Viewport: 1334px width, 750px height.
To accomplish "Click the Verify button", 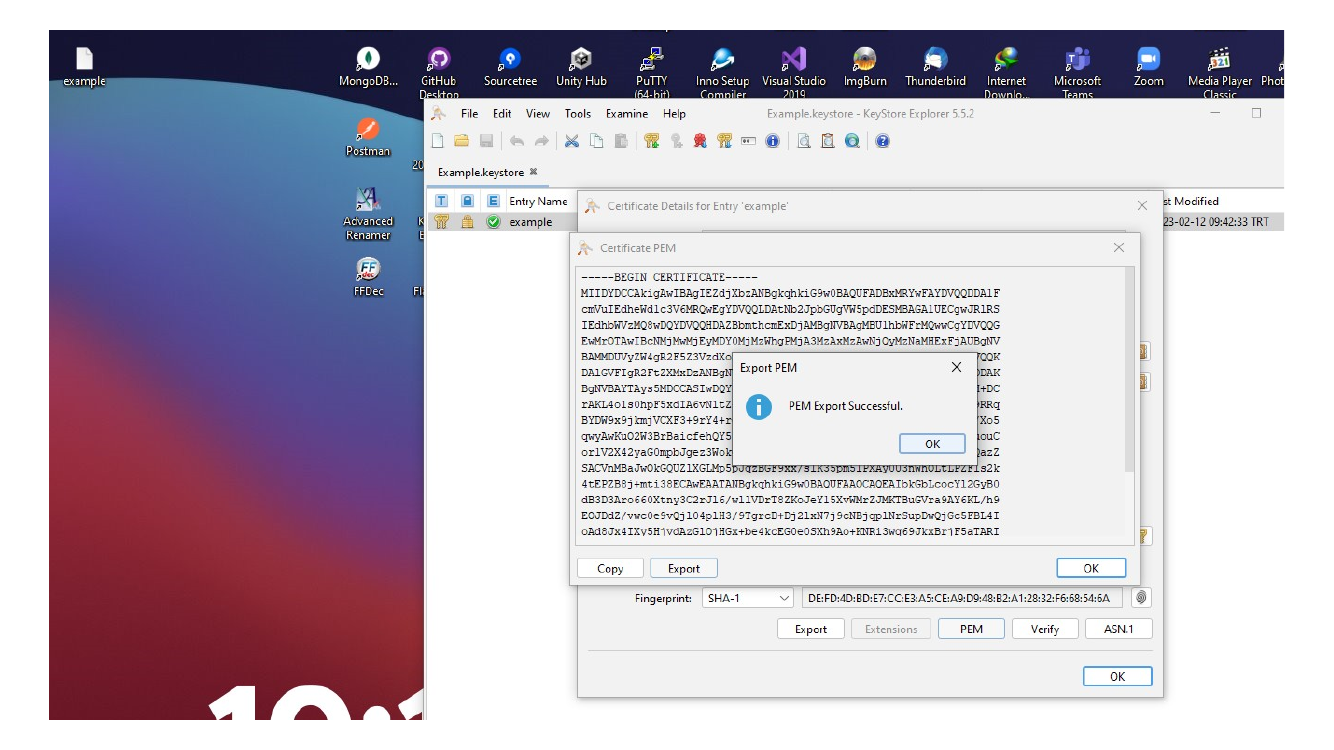I will point(1045,629).
